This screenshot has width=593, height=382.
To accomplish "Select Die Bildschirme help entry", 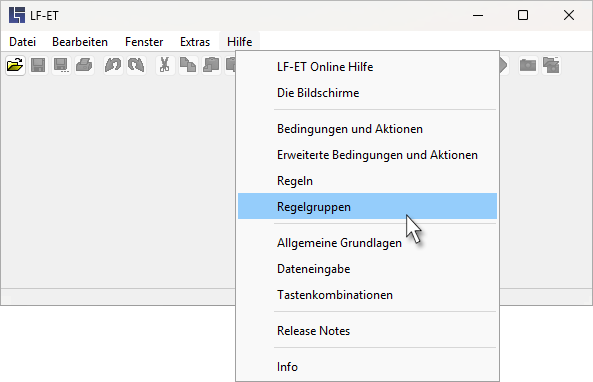I will (x=367, y=93).
